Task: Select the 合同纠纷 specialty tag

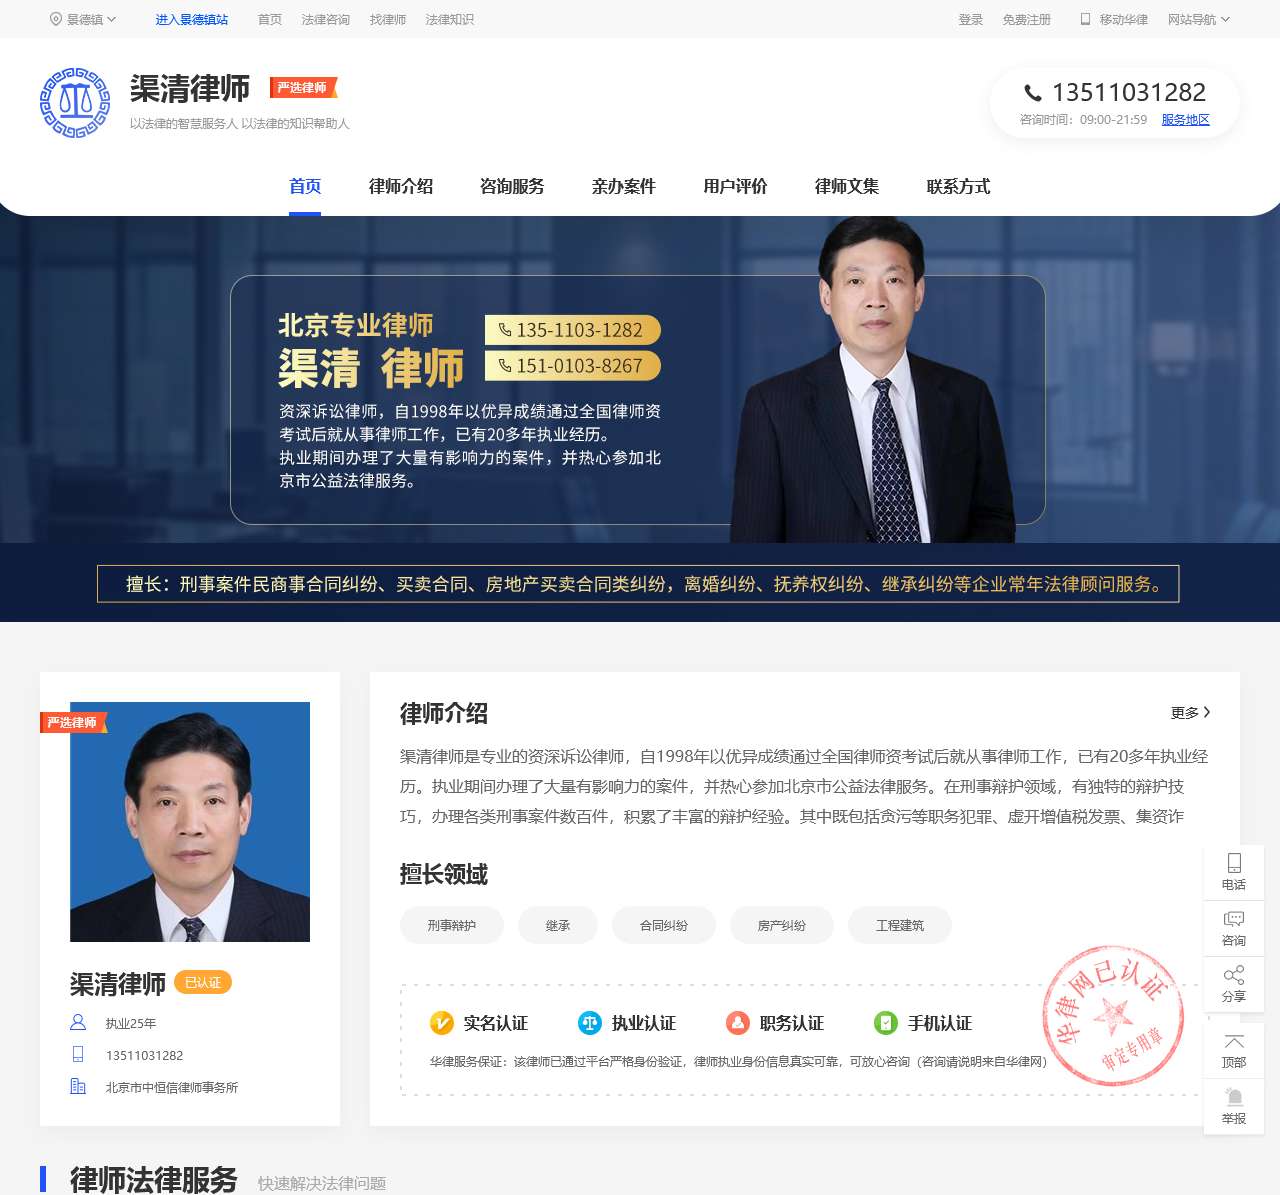Action: click(664, 926)
